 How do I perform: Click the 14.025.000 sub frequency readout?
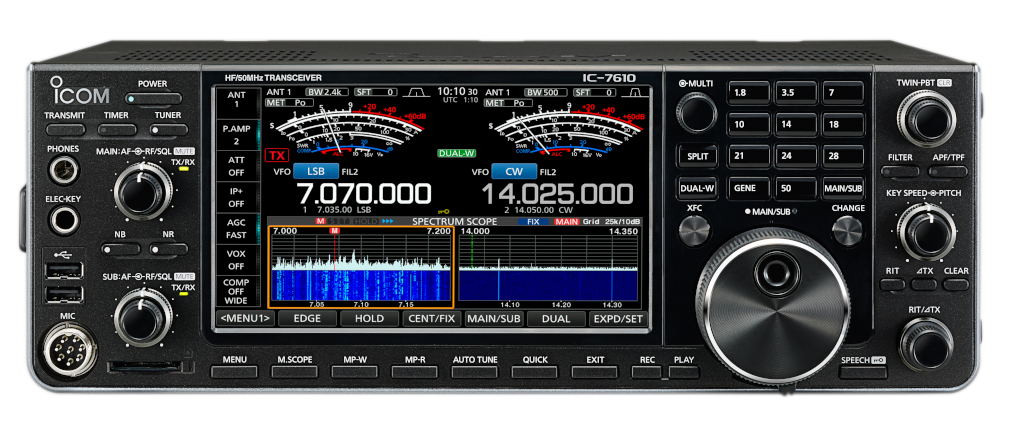(x=558, y=194)
